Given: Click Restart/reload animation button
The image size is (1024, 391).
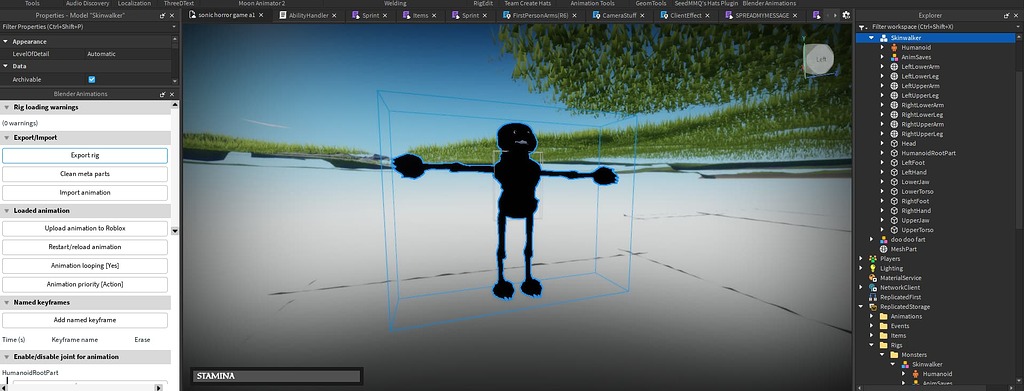Looking at the screenshot, I should pyautogui.click(x=85, y=247).
